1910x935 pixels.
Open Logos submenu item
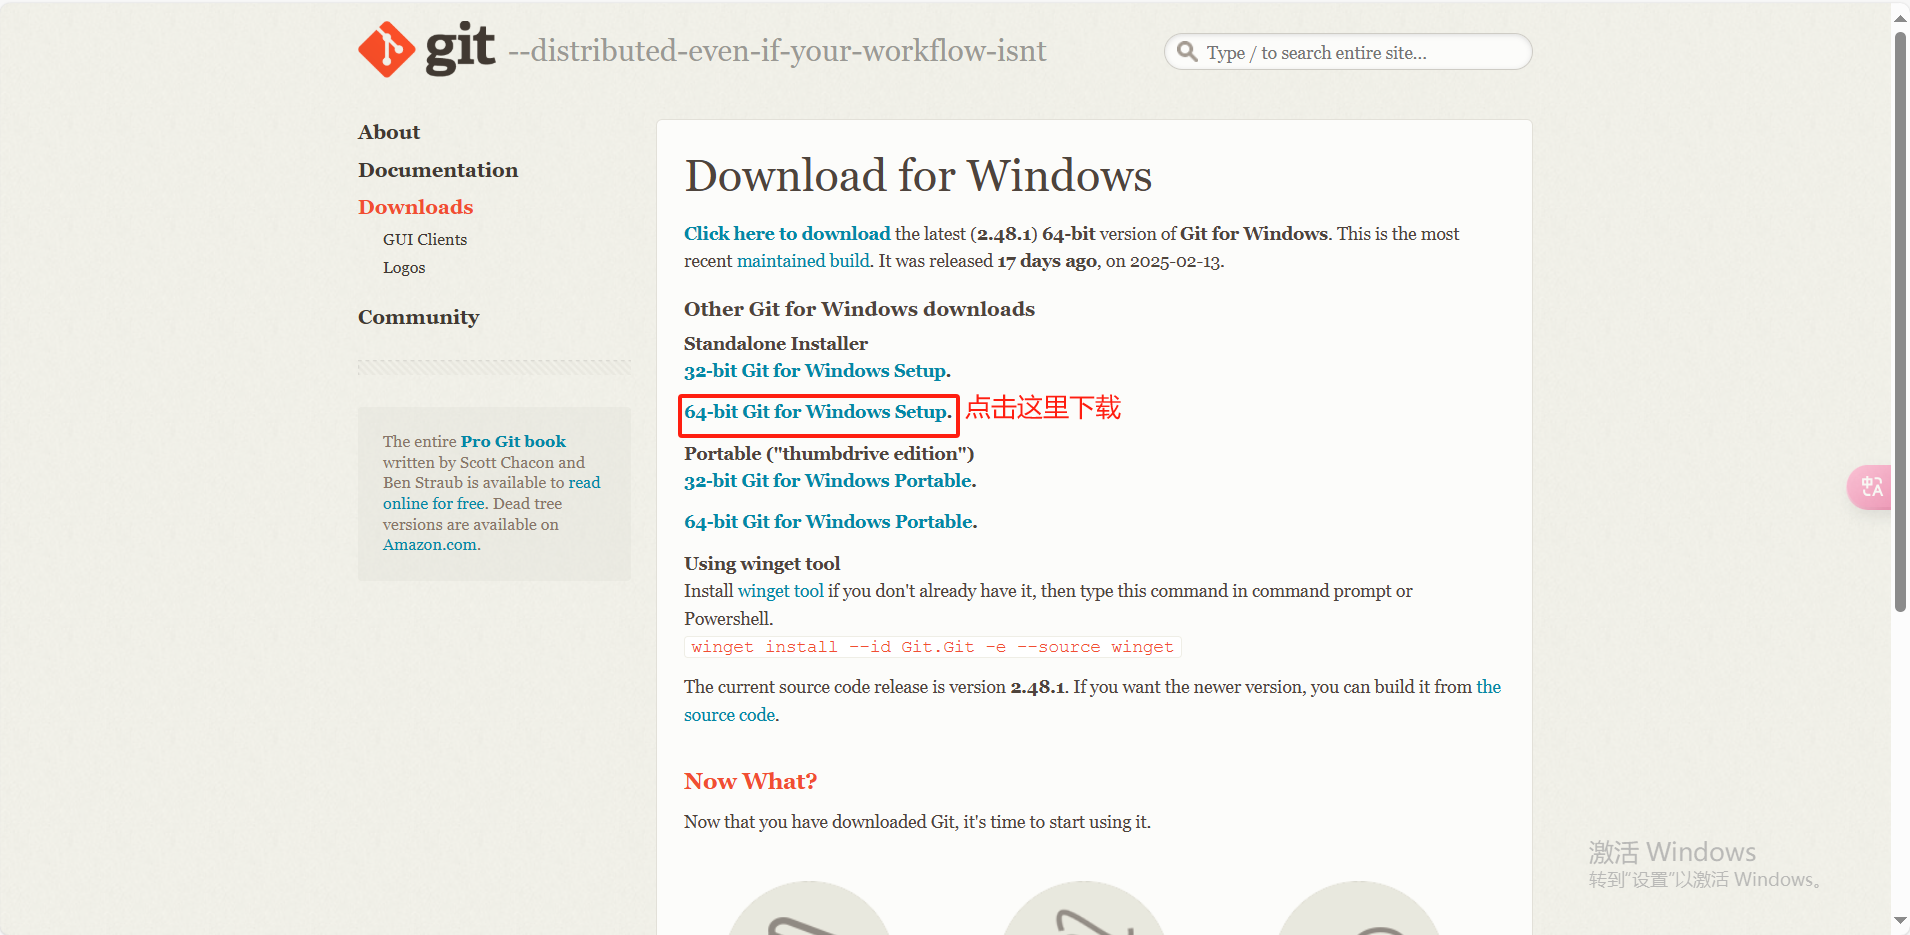tap(404, 268)
